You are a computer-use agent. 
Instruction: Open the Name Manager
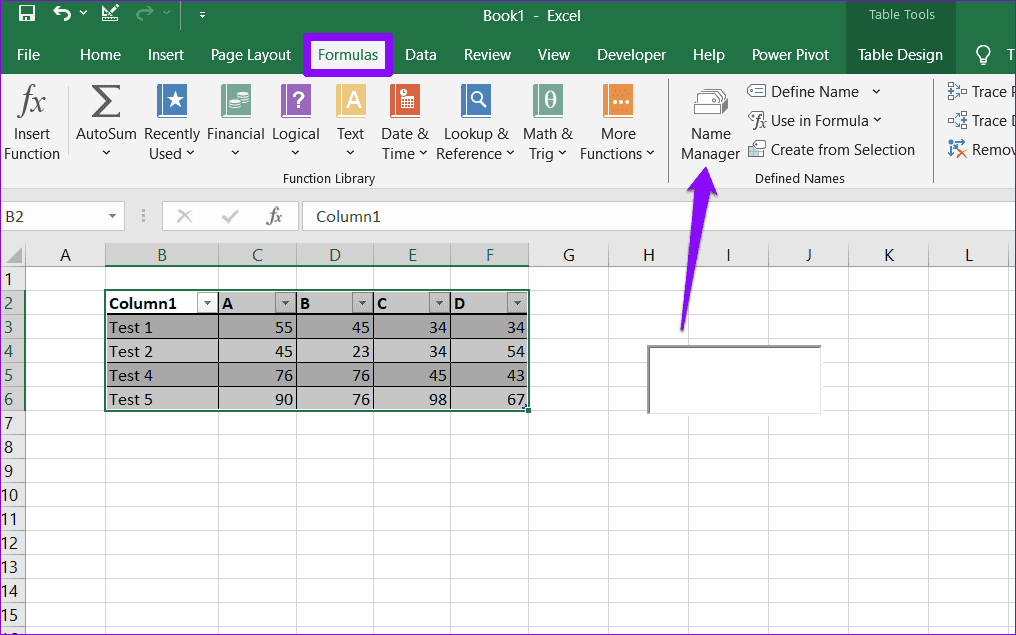click(x=709, y=120)
